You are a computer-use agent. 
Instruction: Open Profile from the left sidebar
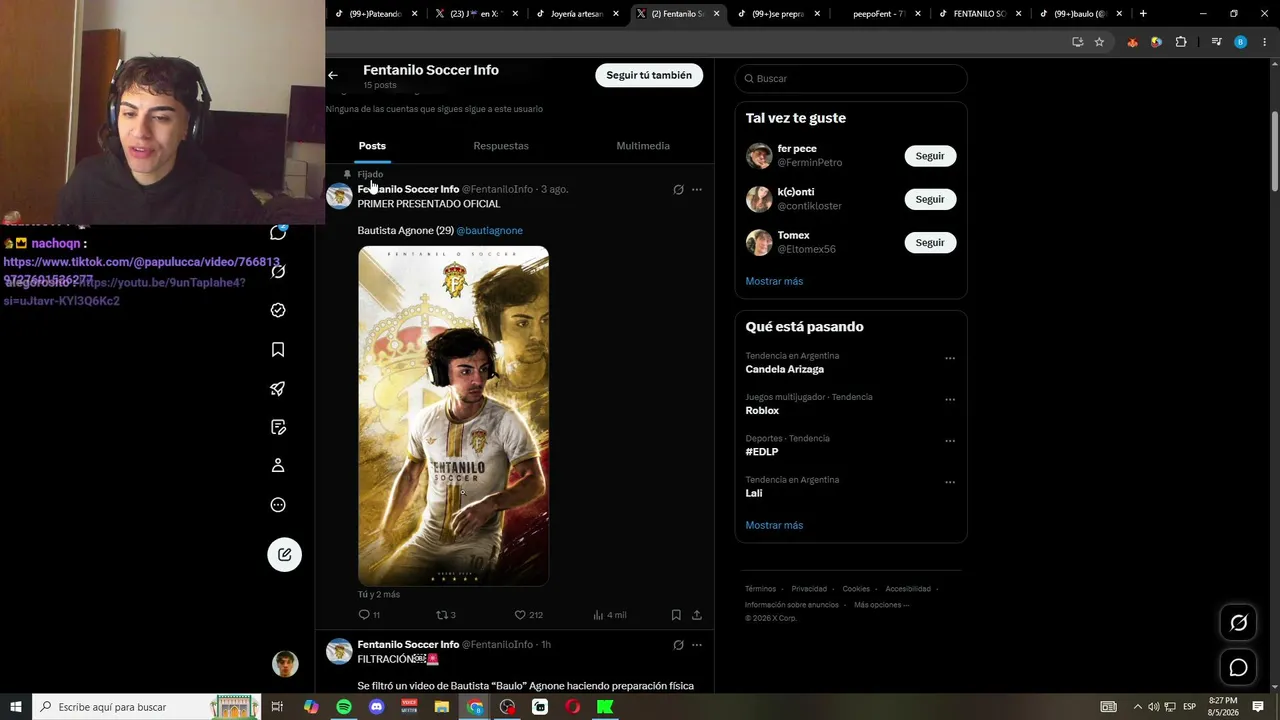[x=278, y=465]
